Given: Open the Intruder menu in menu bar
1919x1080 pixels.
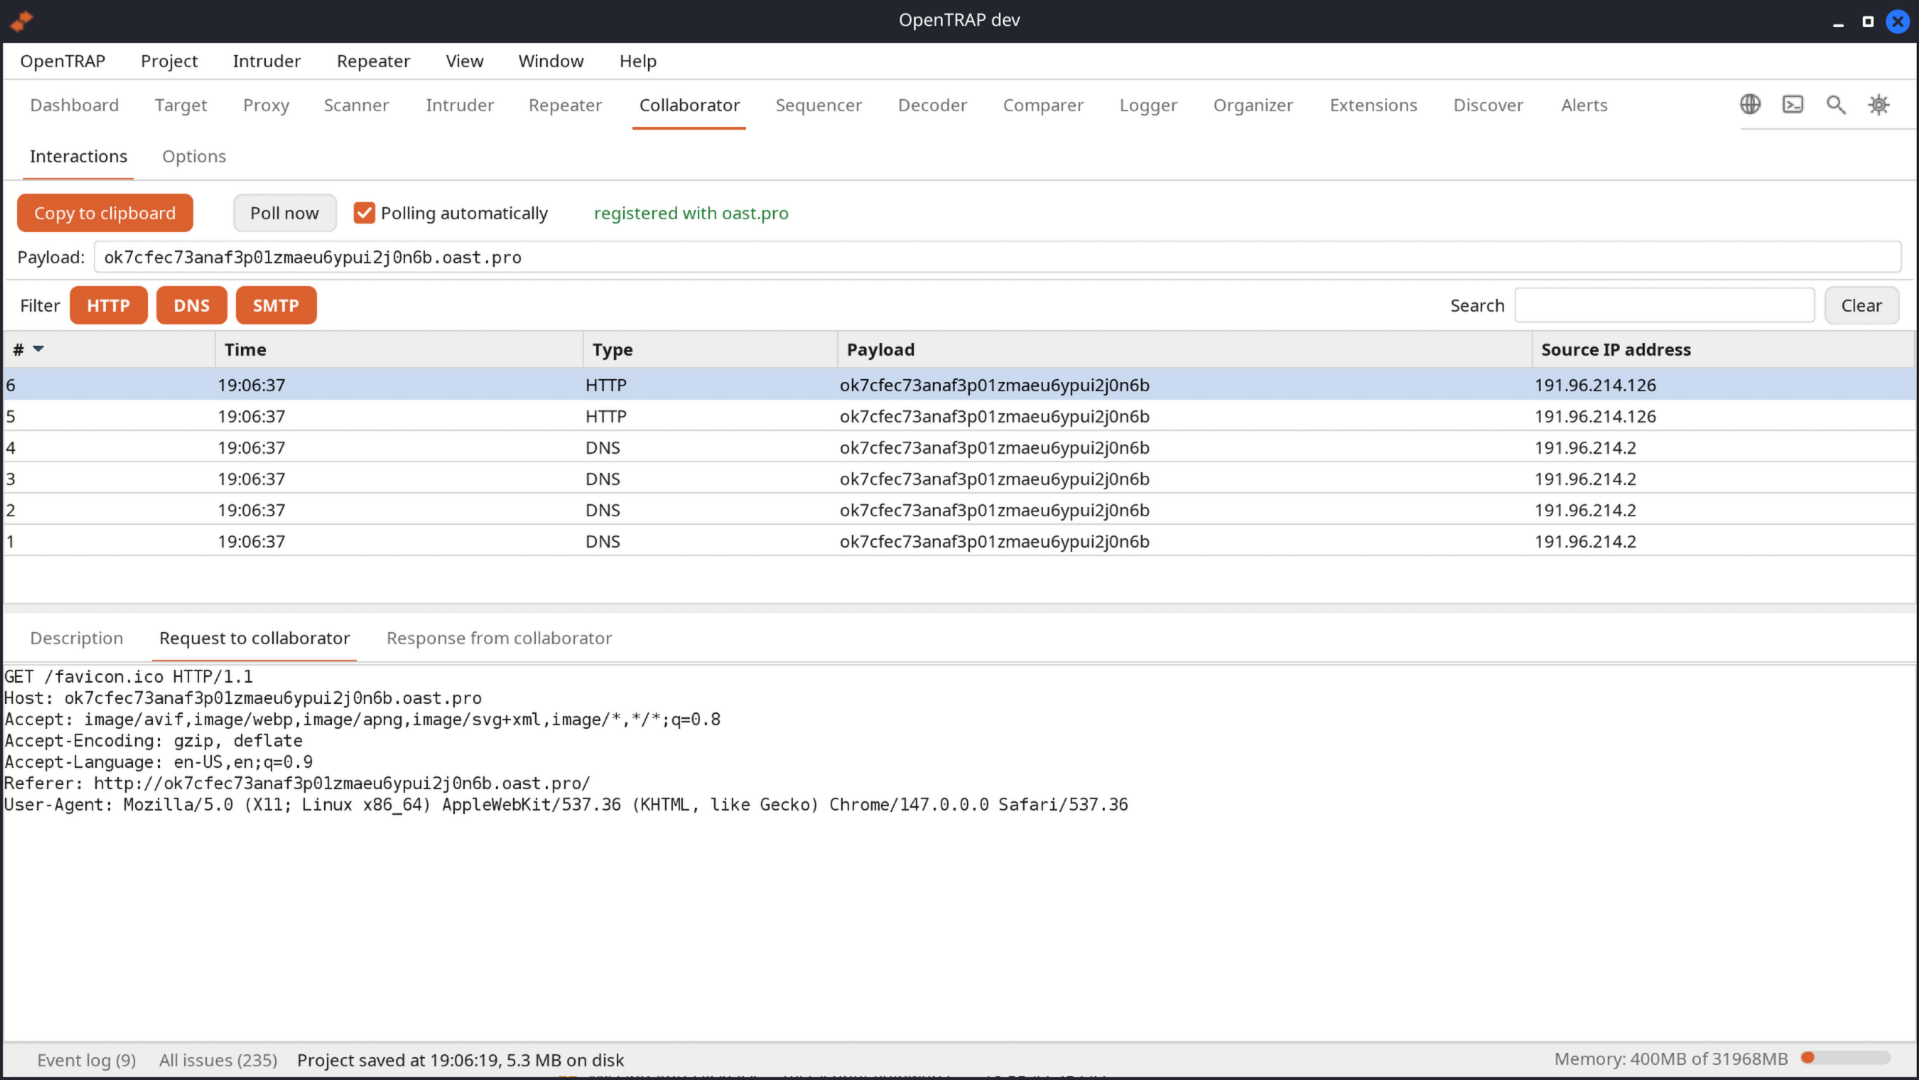Looking at the screenshot, I should pyautogui.click(x=267, y=61).
